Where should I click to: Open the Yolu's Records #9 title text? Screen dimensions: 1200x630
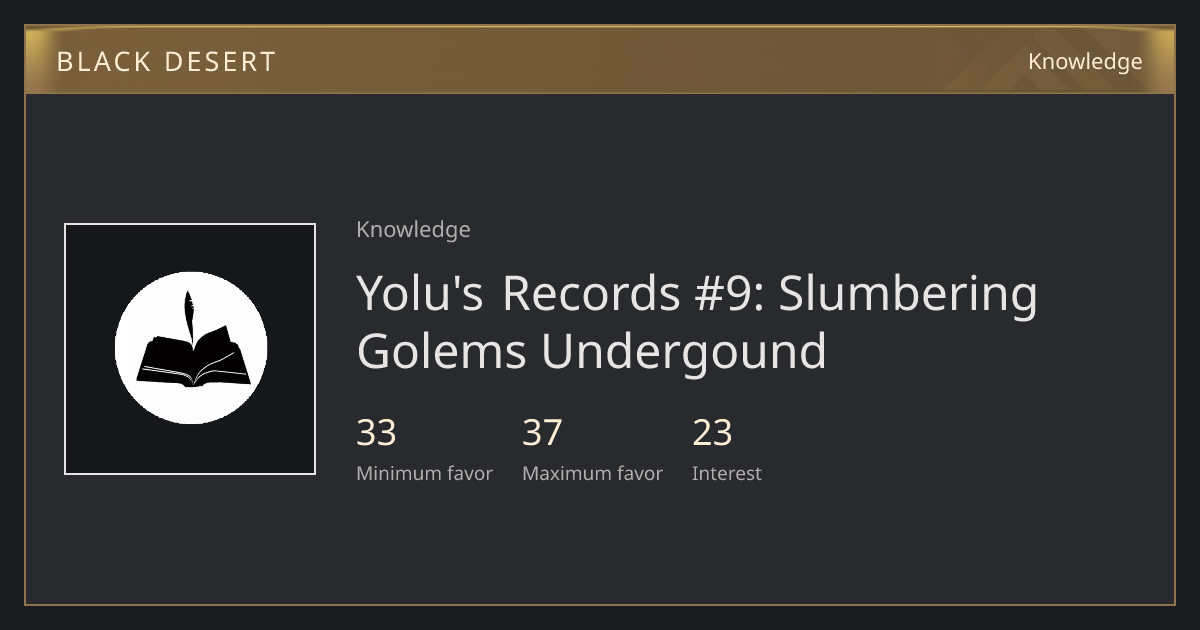(x=697, y=322)
